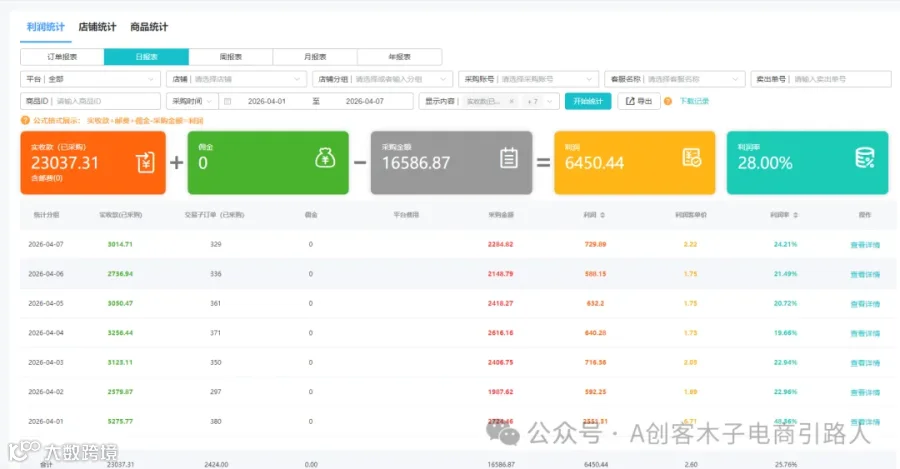Open the 平台 platform dropdown
This screenshot has width=900, height=469.
[x=90, y=79]
